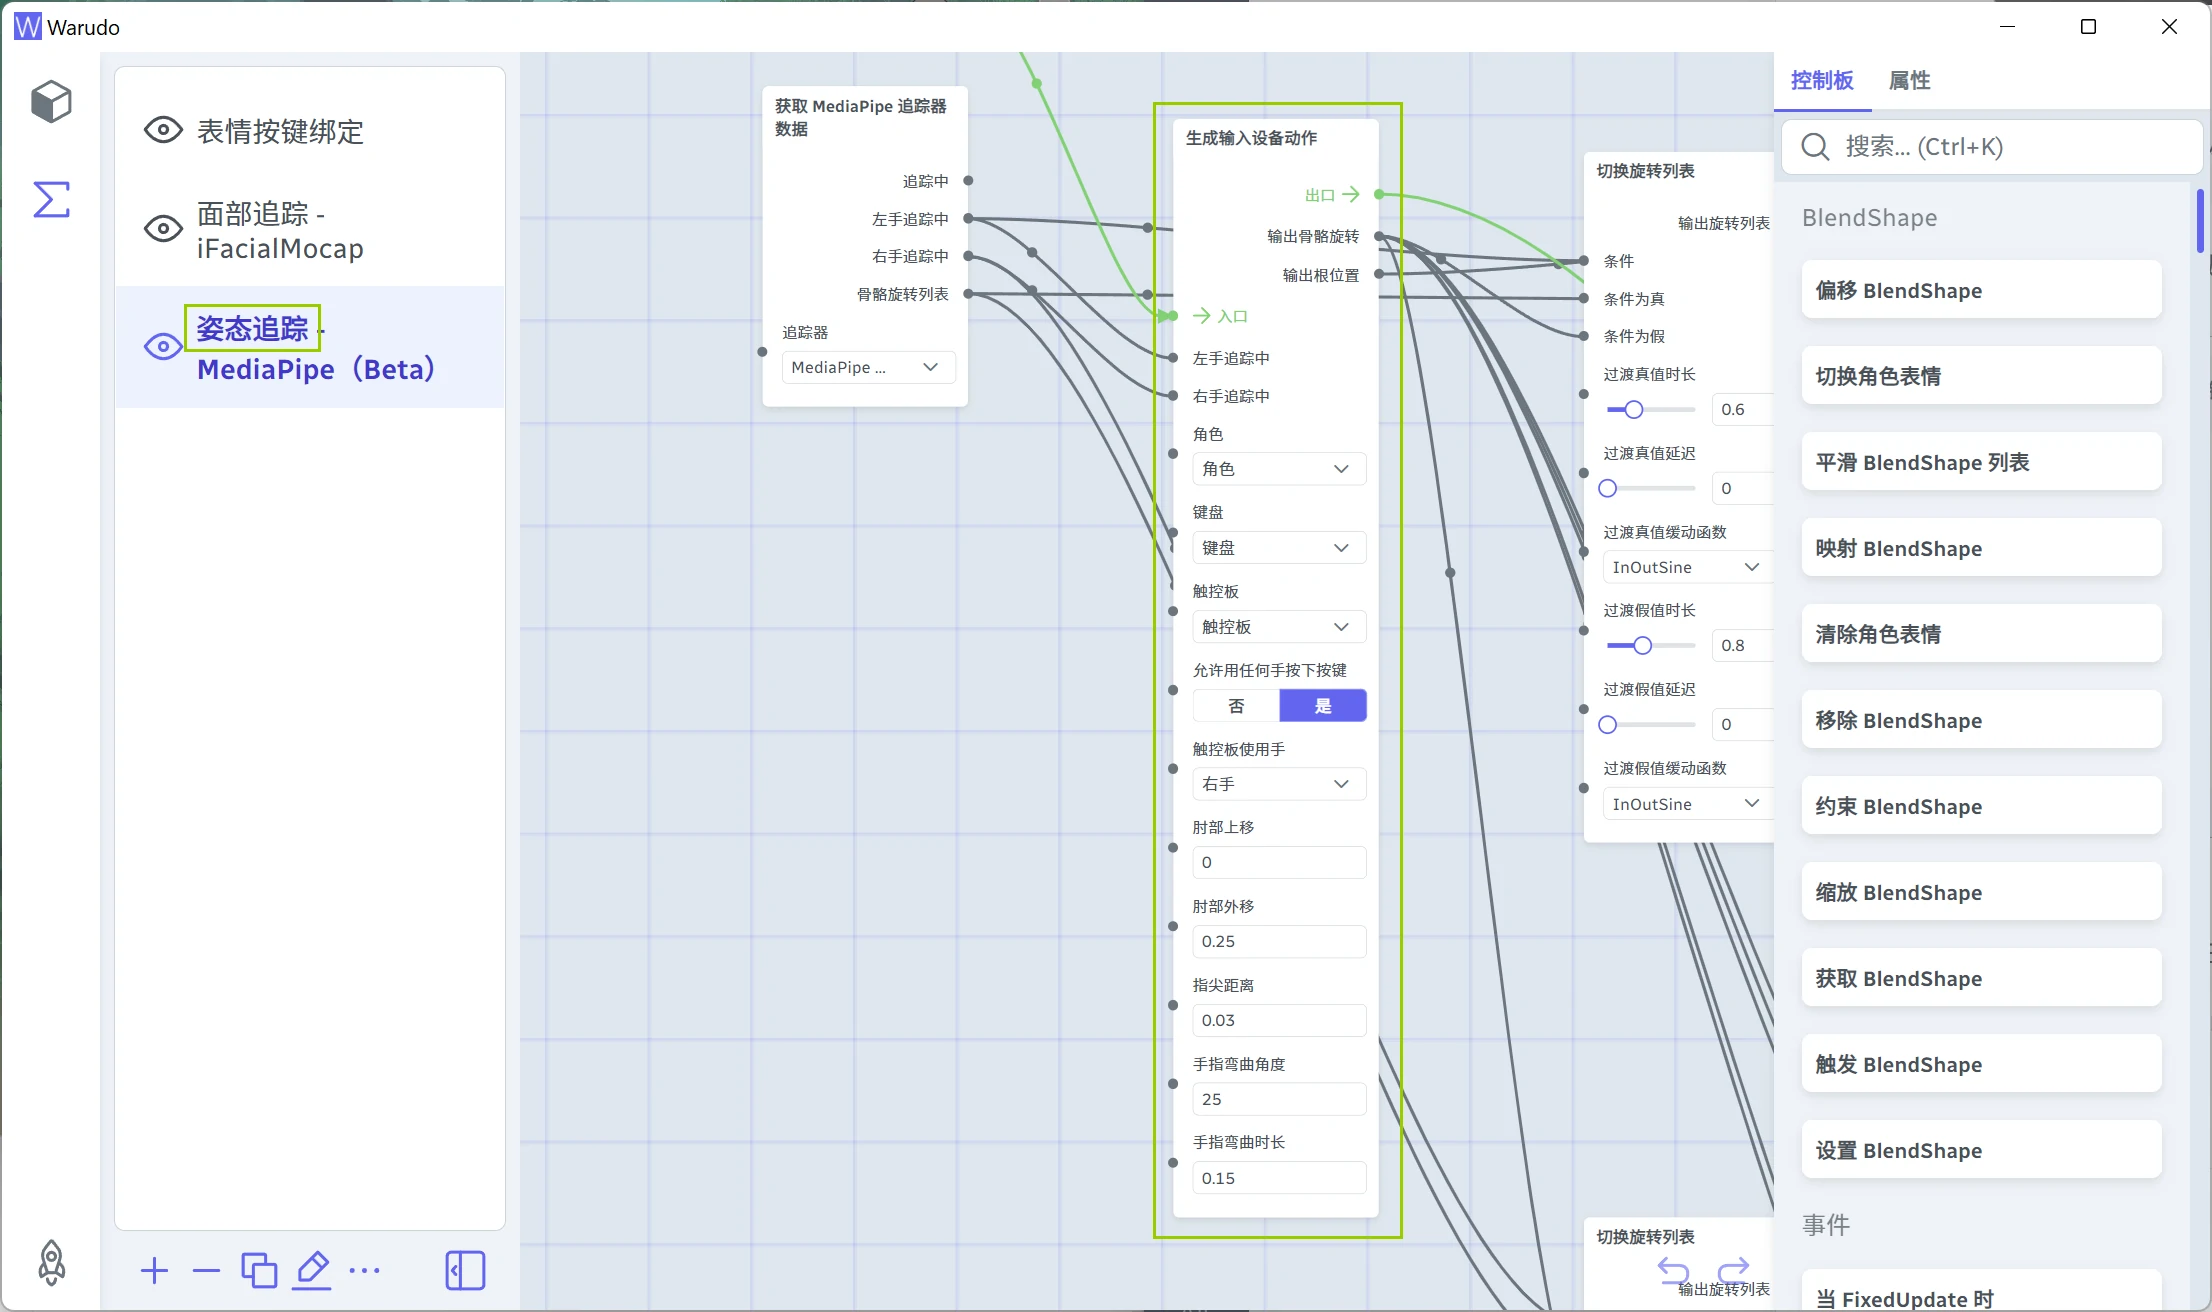The image size is (2212, 1312).
Task: Click the 出口 exit flow arrow
Action: tap(1351, 194)
